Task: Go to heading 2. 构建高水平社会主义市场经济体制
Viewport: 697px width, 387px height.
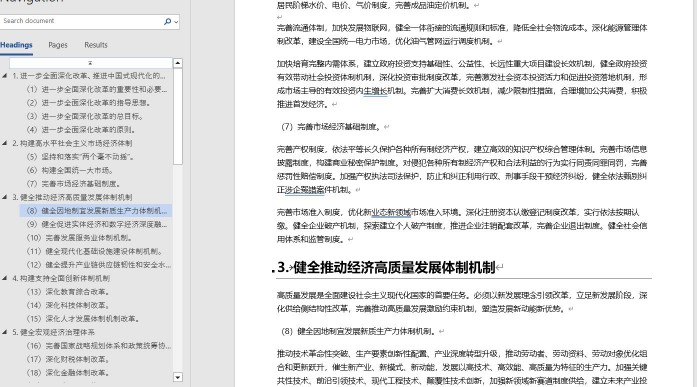Action: (x=72, y=143)
